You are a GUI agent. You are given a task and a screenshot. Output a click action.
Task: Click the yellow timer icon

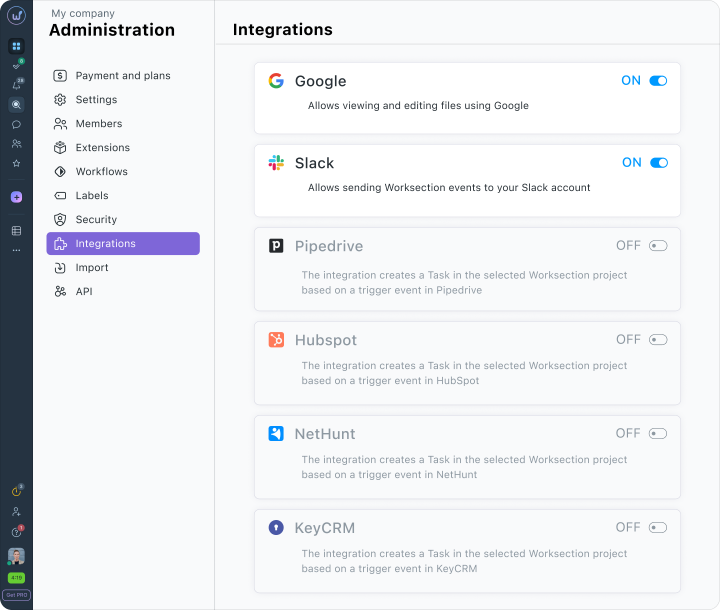[17, 491]
